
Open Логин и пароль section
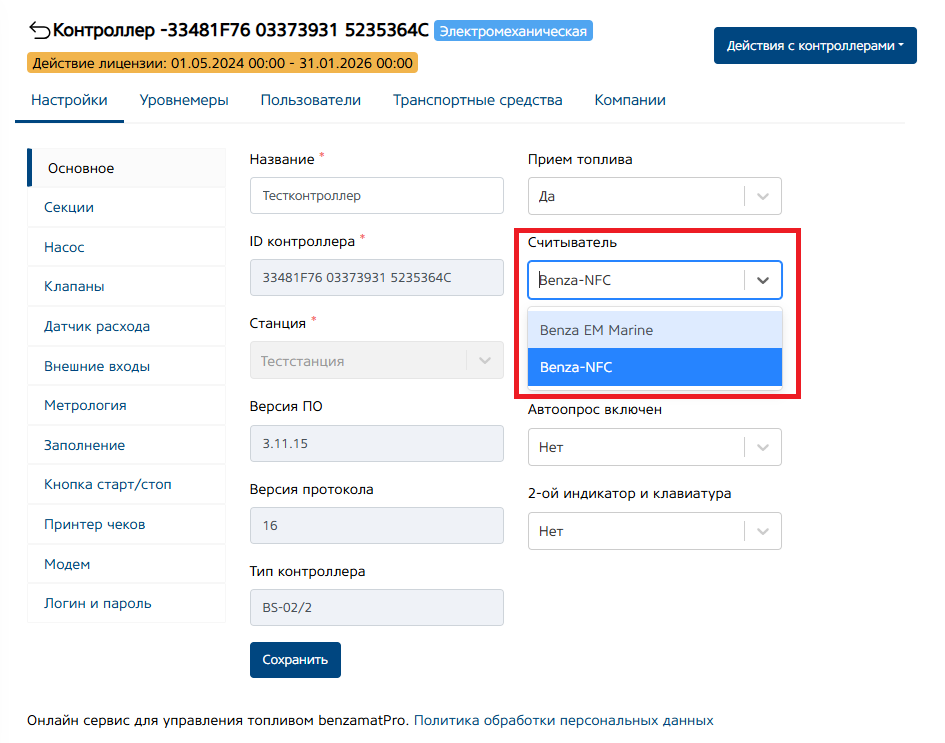(98, 603)
